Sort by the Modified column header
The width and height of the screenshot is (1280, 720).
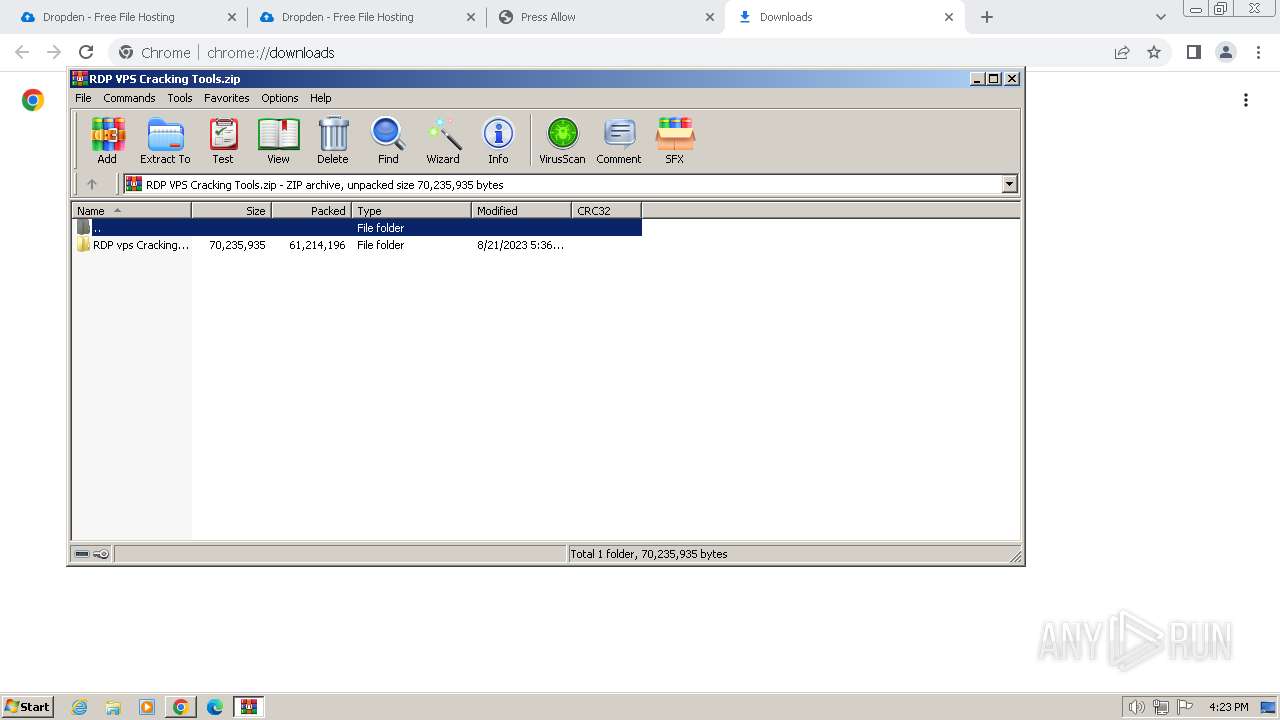click(521, 210)
